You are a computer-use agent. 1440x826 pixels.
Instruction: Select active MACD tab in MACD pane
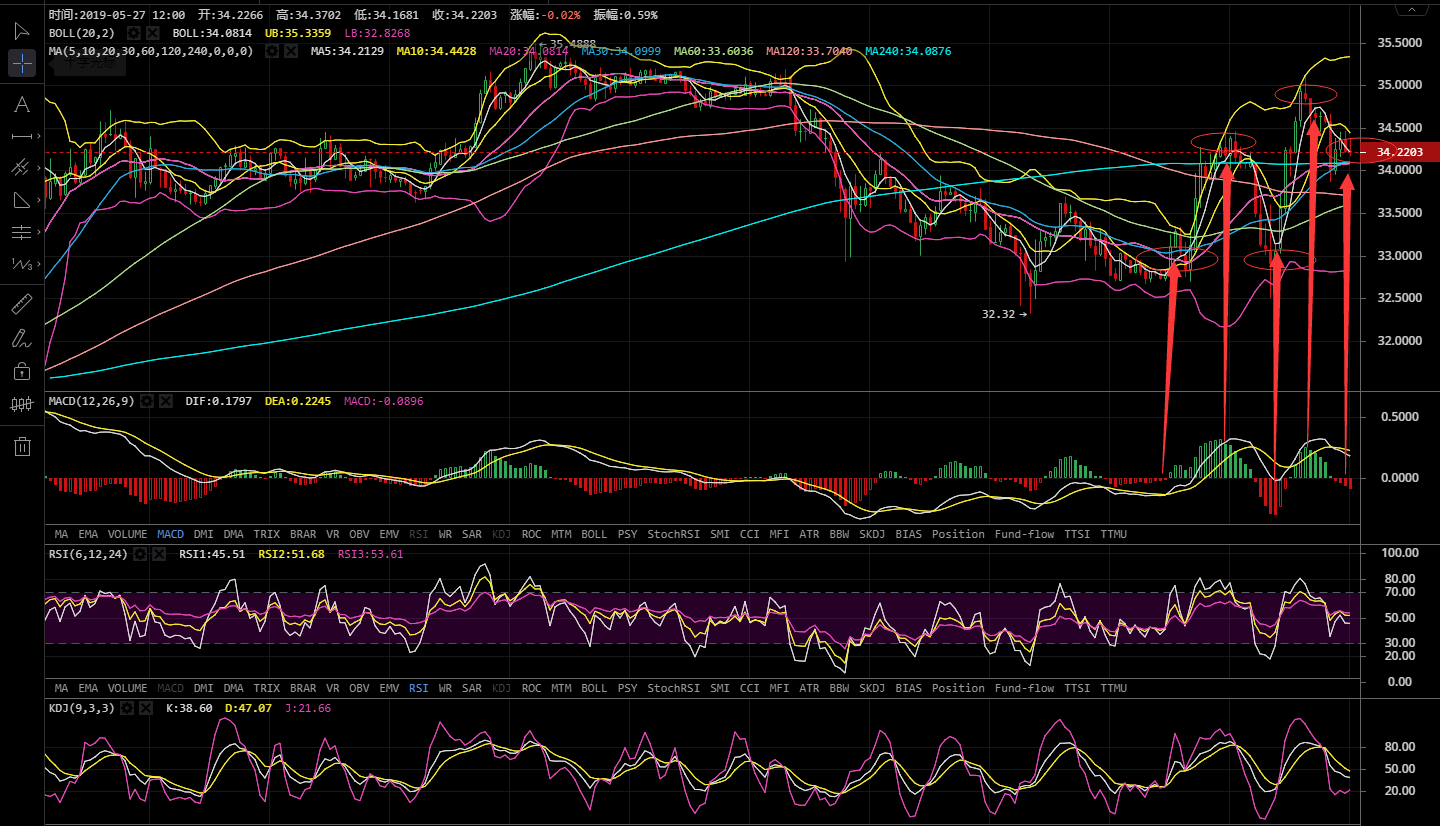point(170,534)
